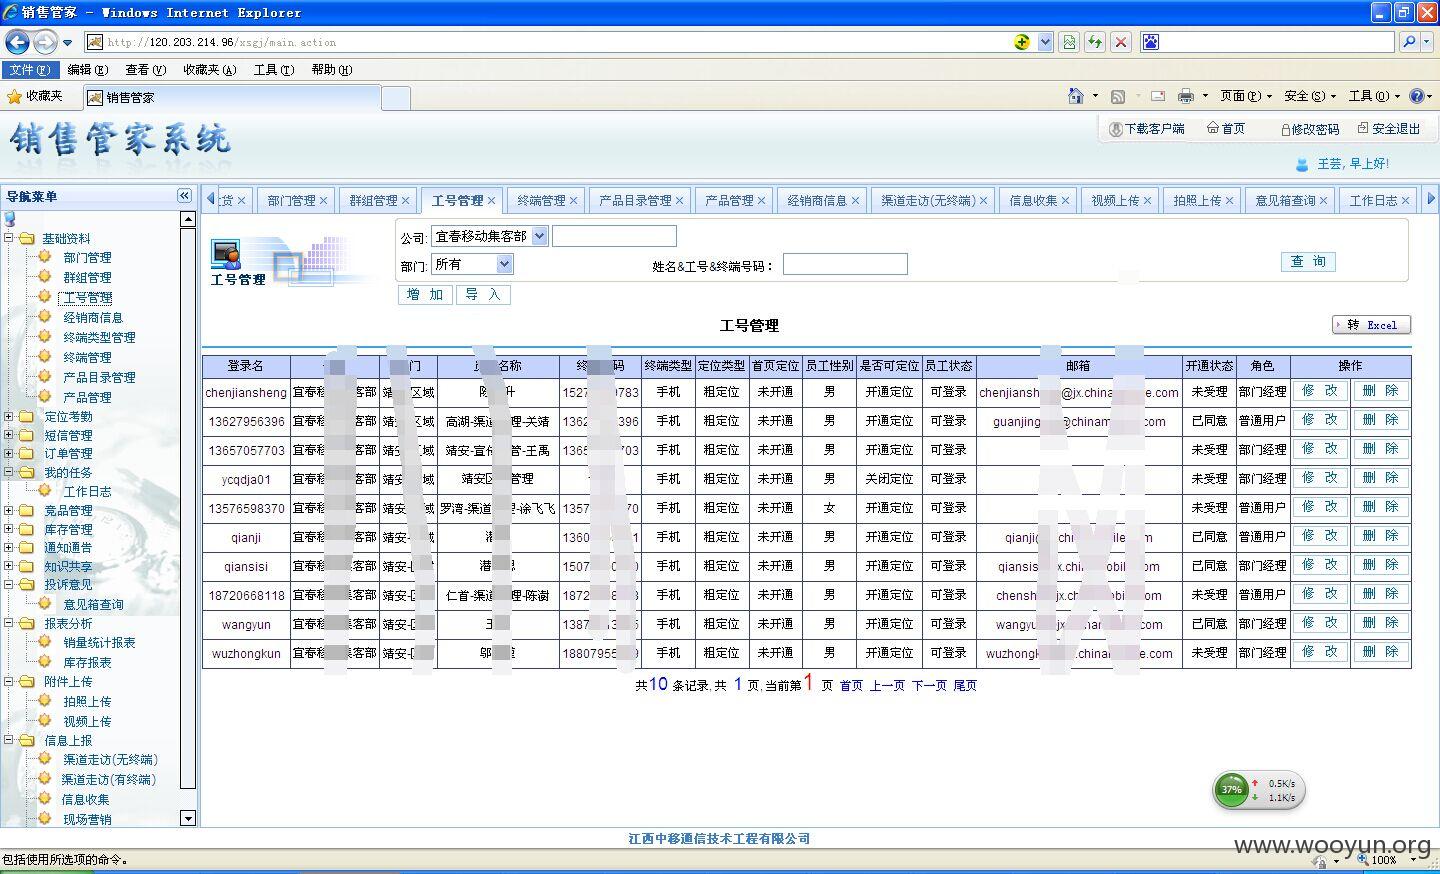Click the stop loading X icon
Screen dimensions: 1440x874
point(1121,42)
